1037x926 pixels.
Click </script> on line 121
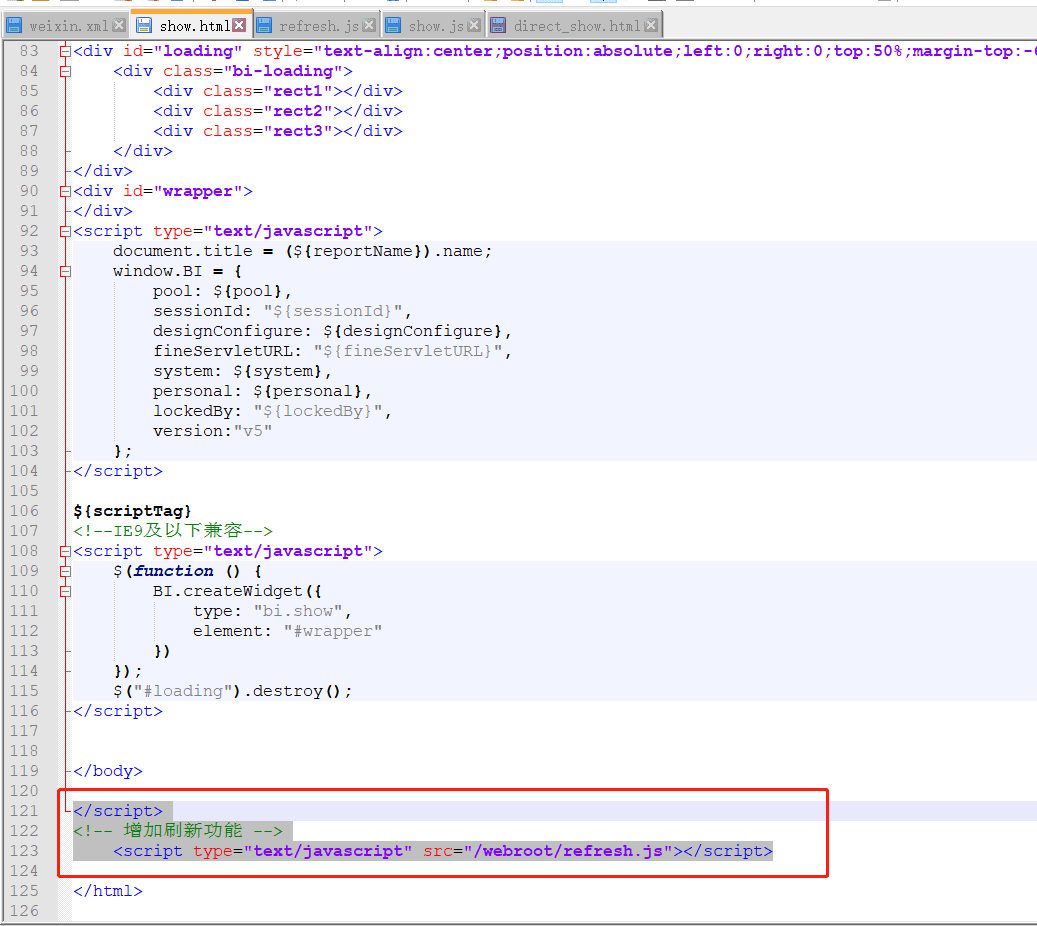pyautogui.click(x=118, y=811)
